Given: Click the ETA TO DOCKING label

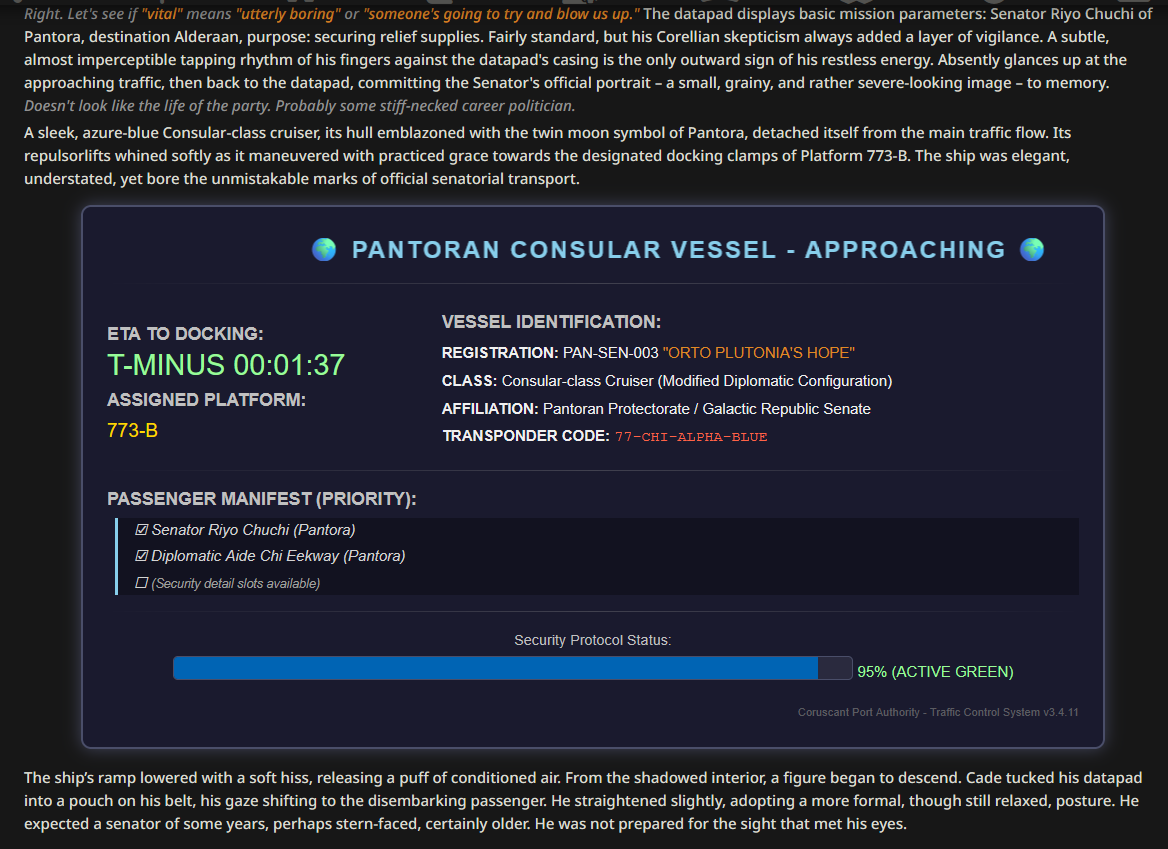Looking at the screenshot, I should click(185, 334).
